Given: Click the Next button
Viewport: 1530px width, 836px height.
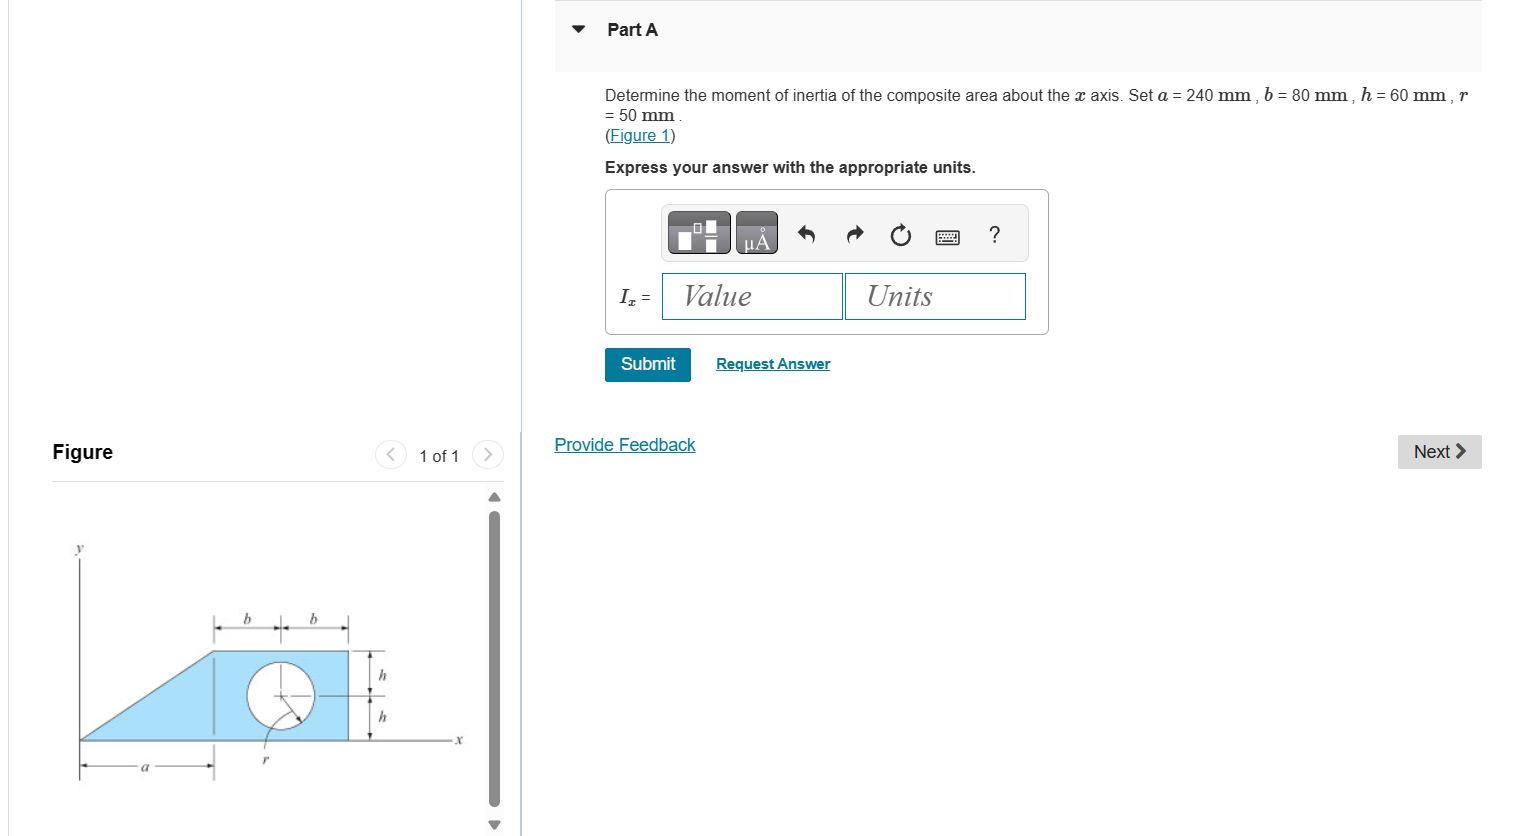Looking at the screenshot, I should 1438,451.
